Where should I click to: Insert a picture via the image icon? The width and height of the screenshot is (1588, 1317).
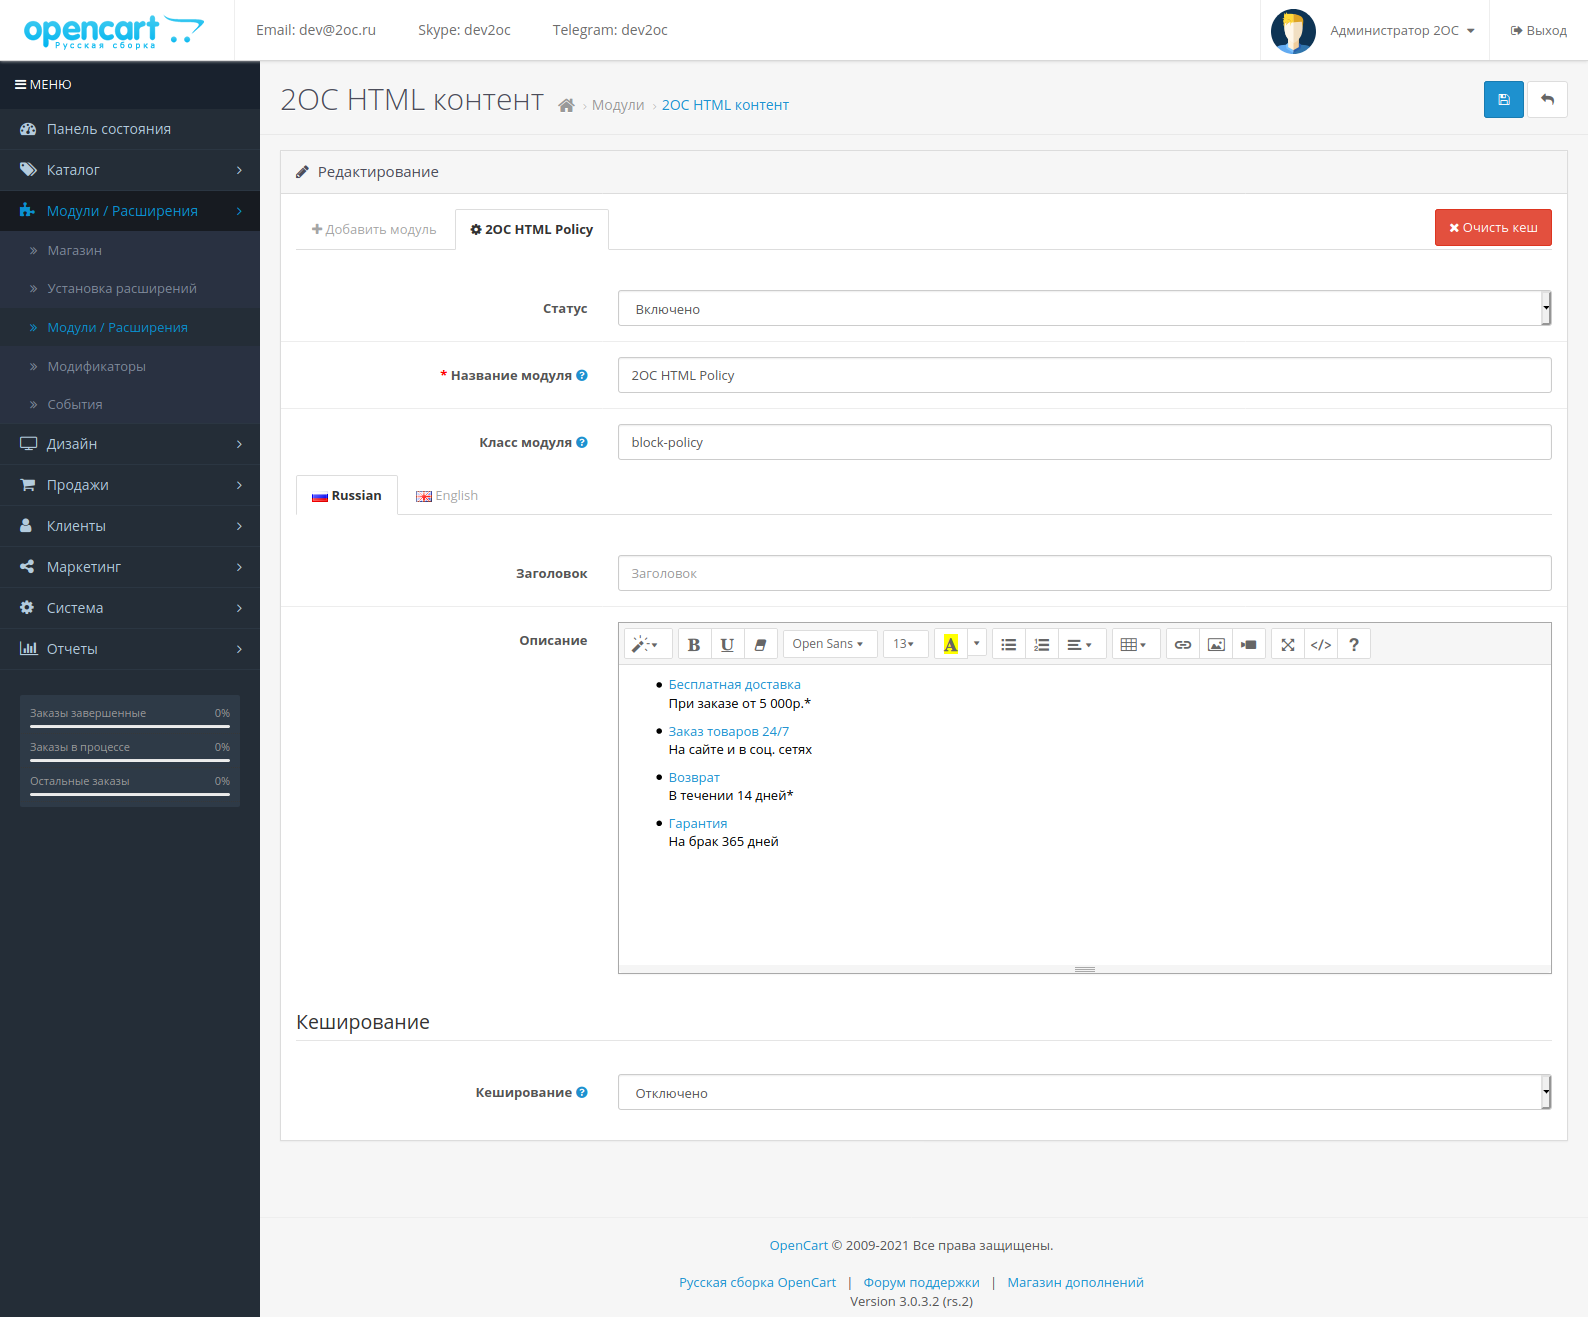coord(1216,645)
